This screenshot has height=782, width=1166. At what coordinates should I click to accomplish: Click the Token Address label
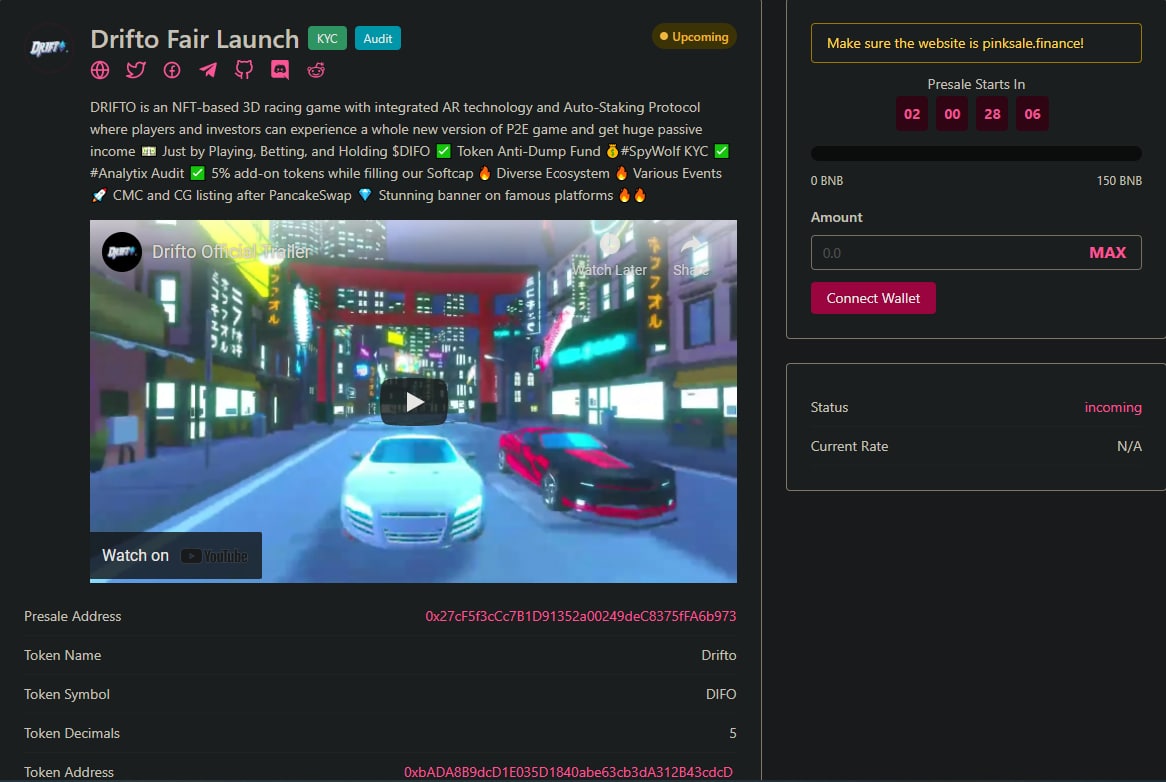click(68, 772)
